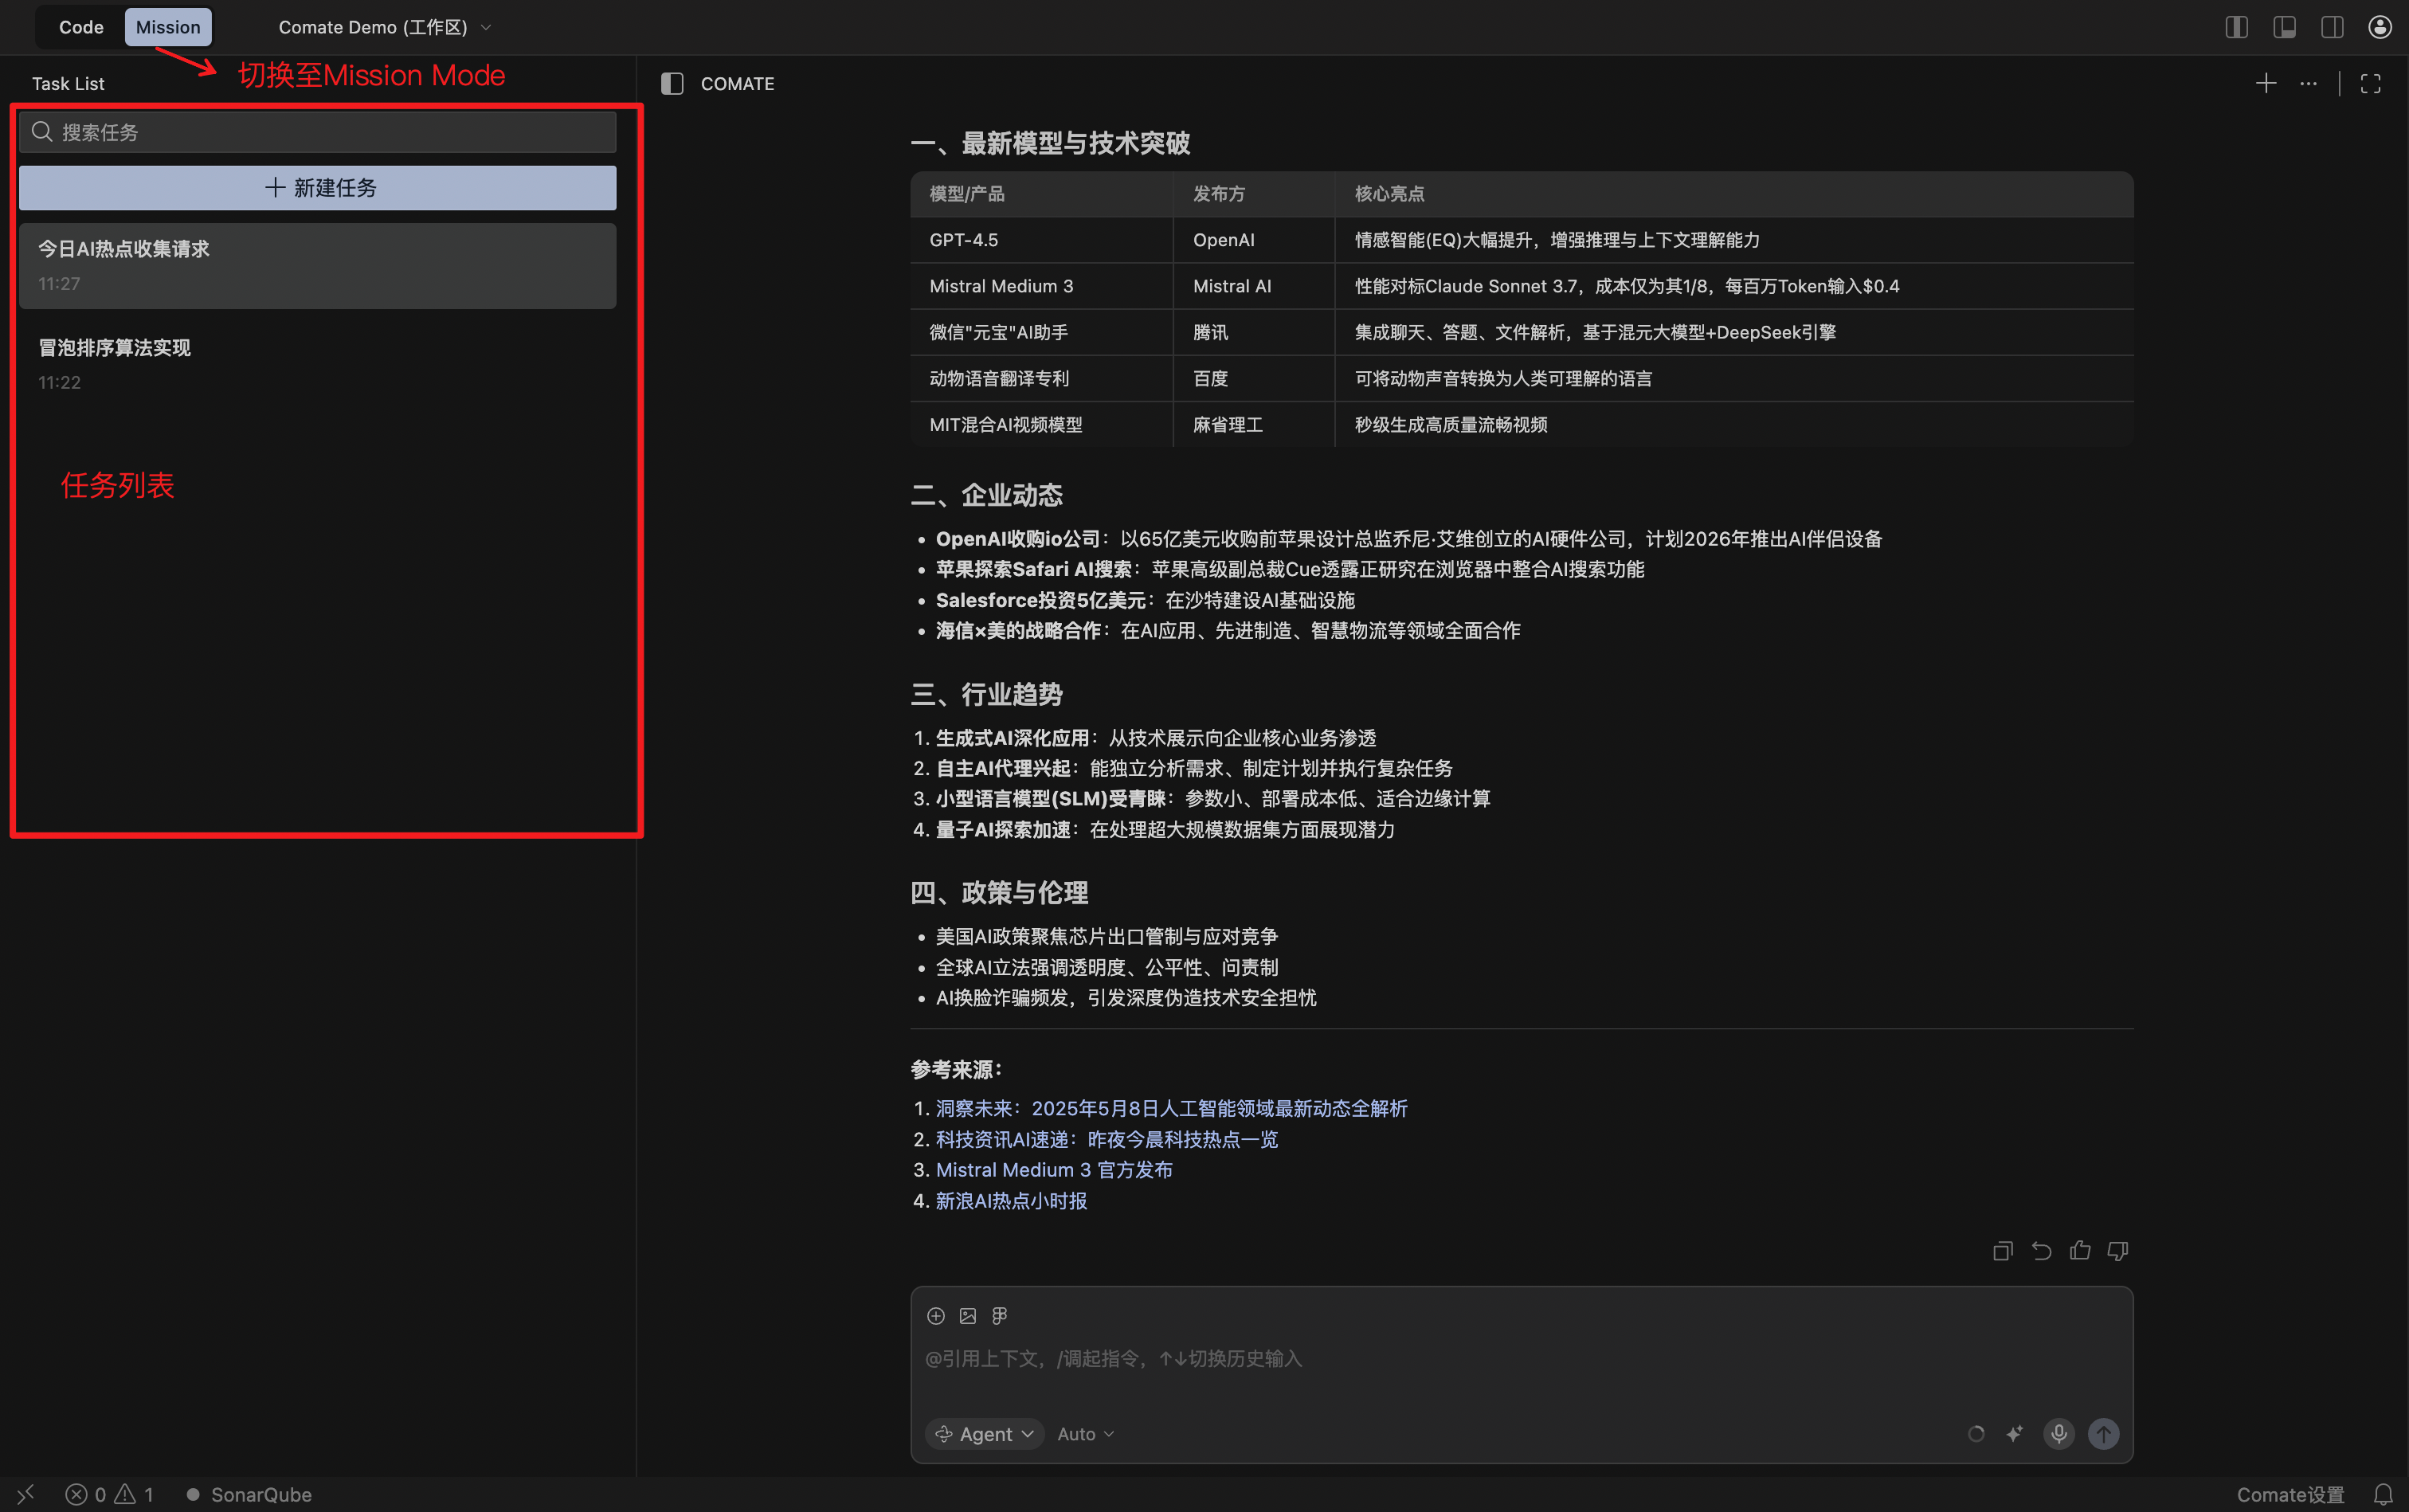Click warnings count icon in status bar
2409x1512 pixels.
(134, 1495)
